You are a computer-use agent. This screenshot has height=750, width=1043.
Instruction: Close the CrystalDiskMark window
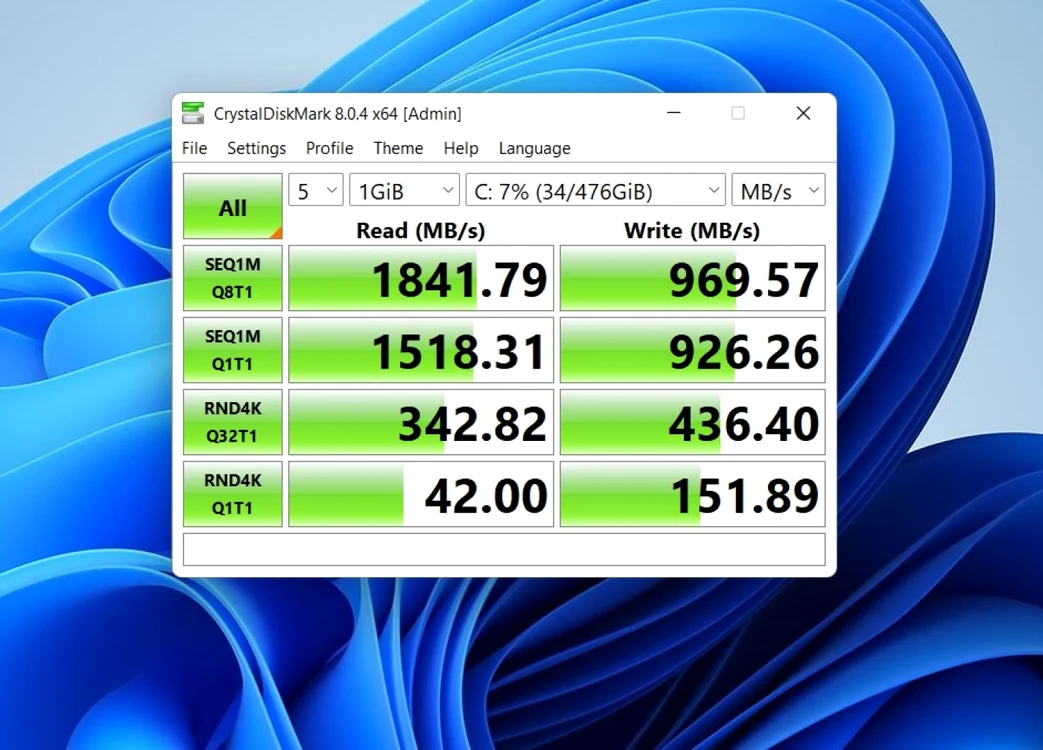point(804,113)
